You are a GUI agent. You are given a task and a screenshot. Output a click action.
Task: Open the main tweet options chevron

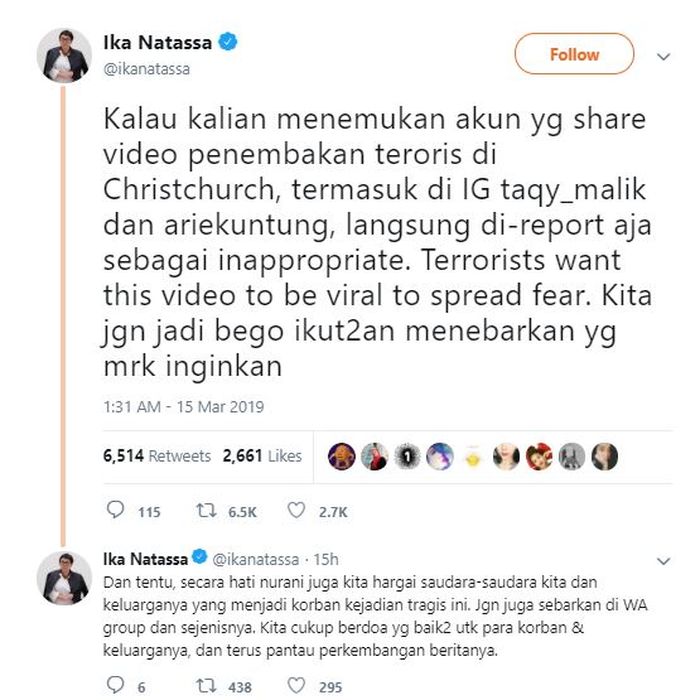pos(663,57)
